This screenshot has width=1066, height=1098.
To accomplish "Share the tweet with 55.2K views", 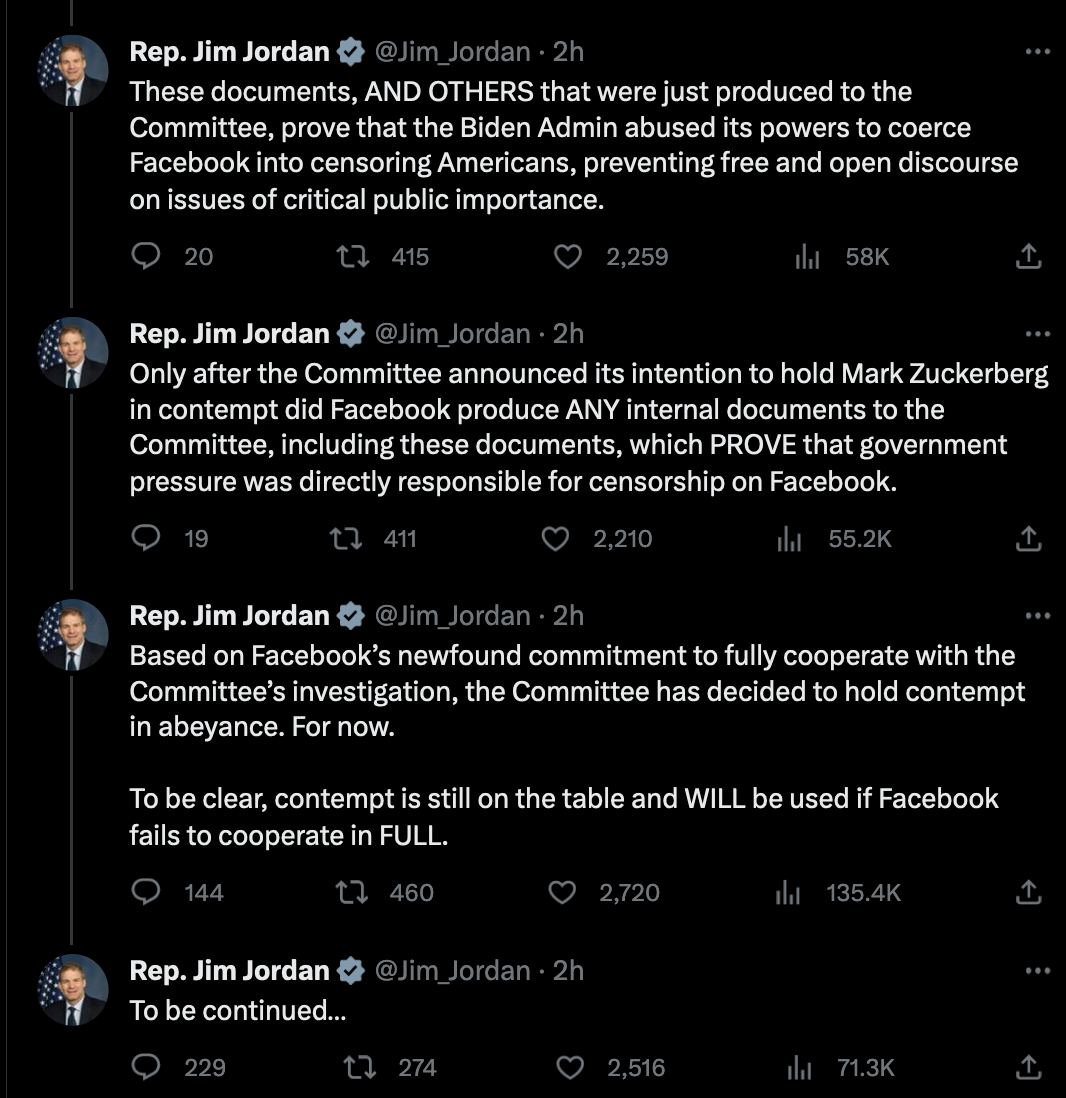I will point(1028,538).
